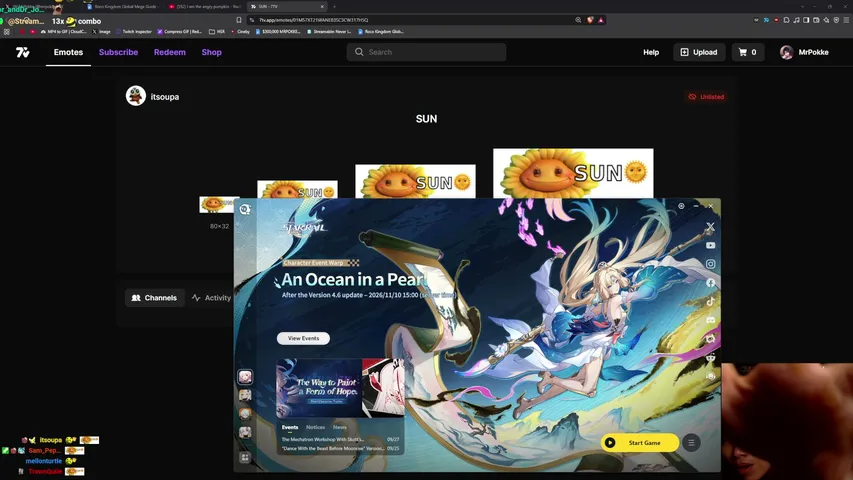The height and width of the screenshot is (480, 853).
Task: Click the Upload emote button
Action: tap(699, 52)
